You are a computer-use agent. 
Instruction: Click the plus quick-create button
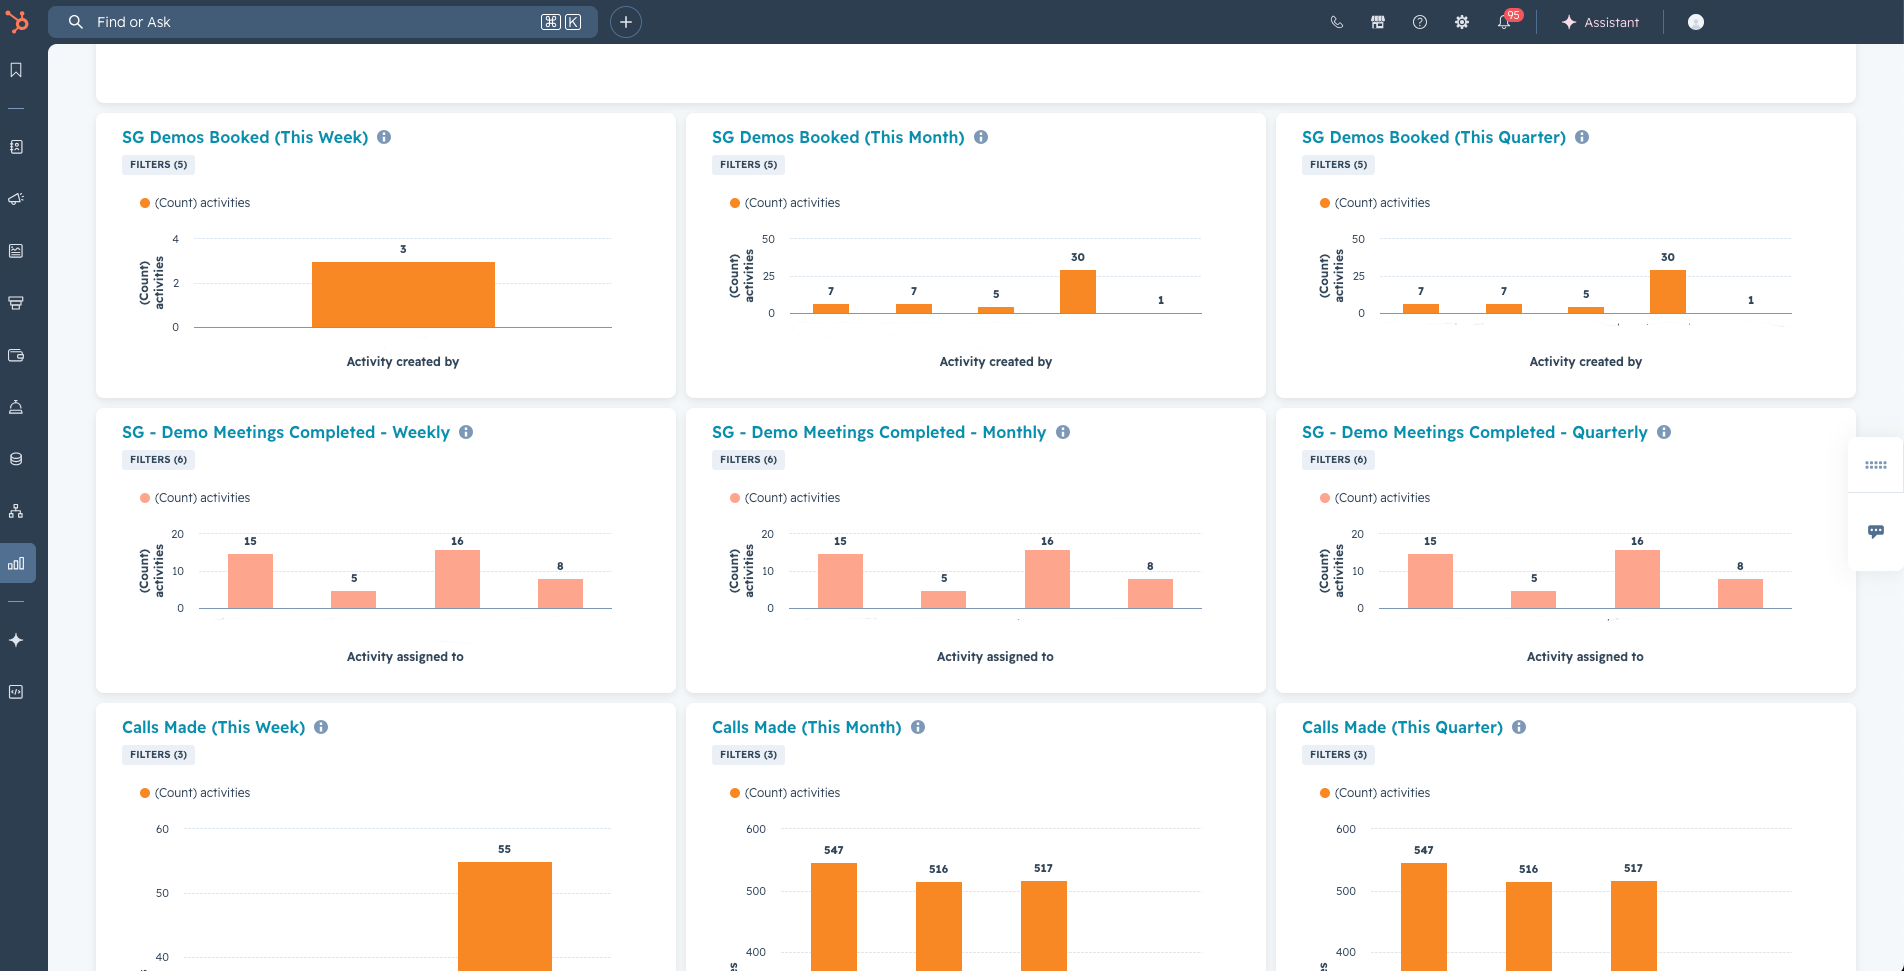tap(625, 22)
